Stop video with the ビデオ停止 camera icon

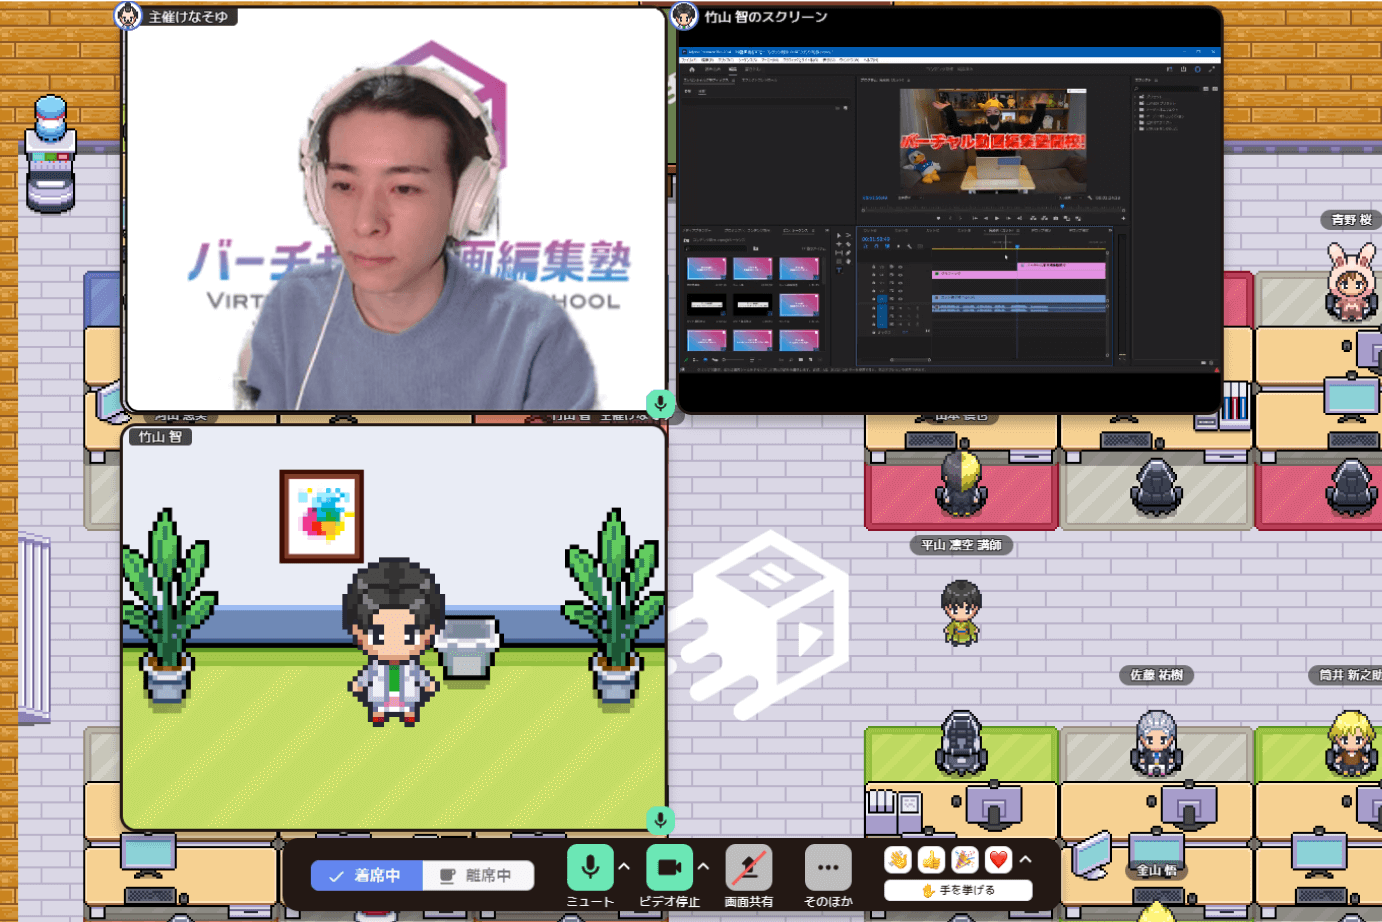[669, 867]
